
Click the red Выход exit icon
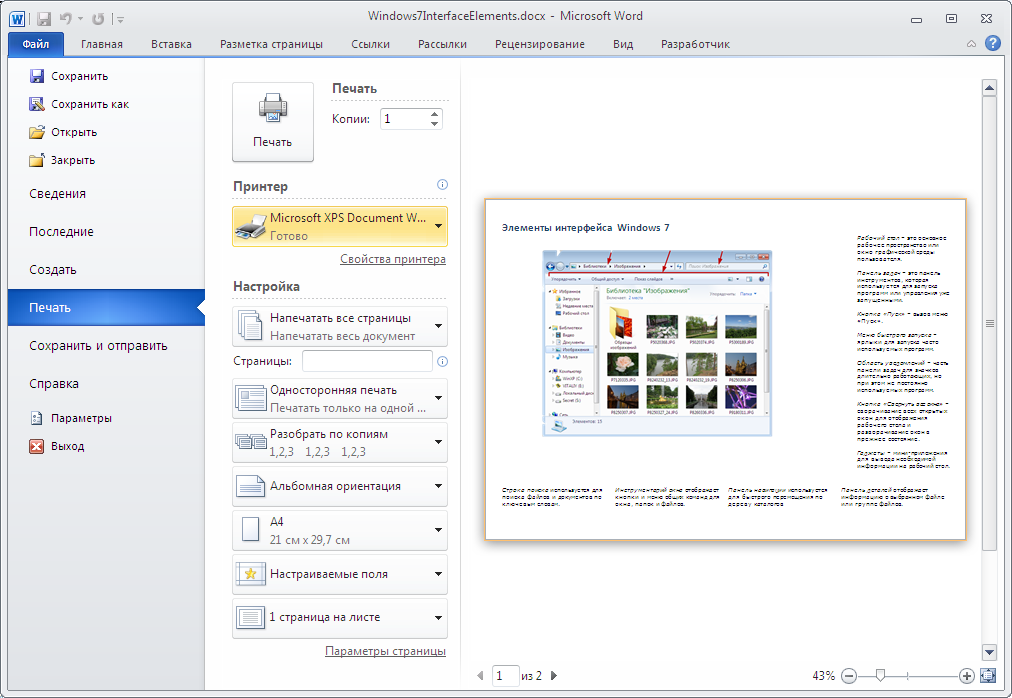[x=37, y=446]
